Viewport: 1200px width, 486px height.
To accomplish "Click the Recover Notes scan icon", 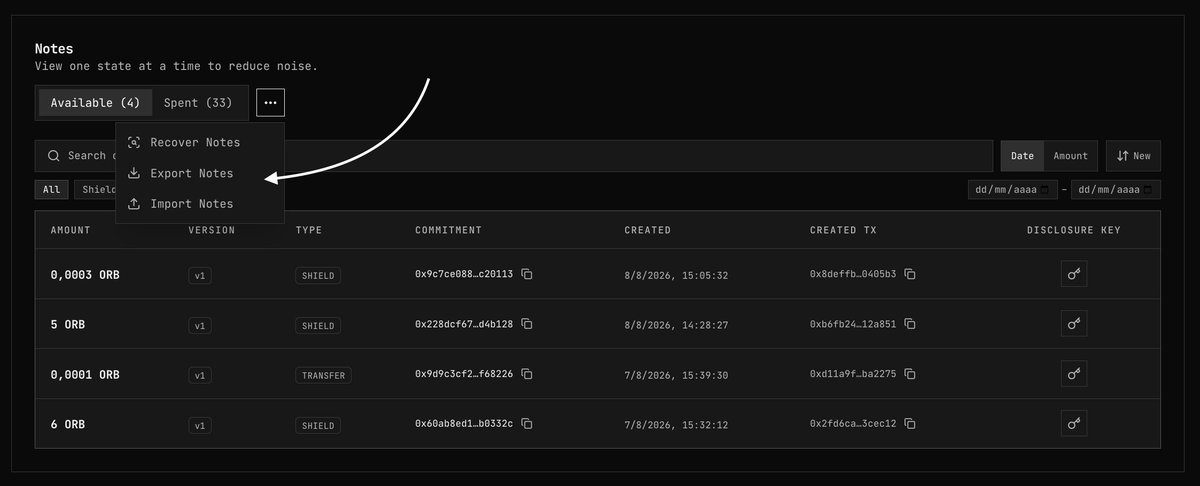I will pos(134,143).
